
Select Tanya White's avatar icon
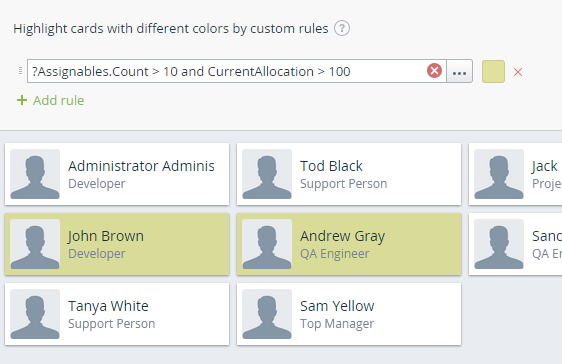click(35, 314)
